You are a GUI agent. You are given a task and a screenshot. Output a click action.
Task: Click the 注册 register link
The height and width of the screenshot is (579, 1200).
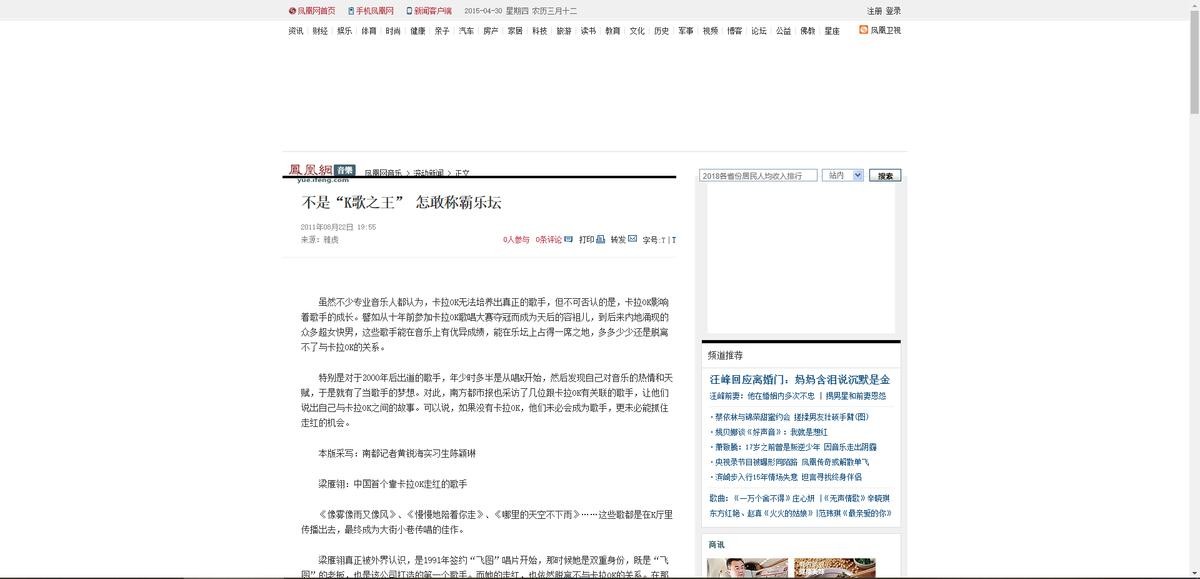pos(874,11)
